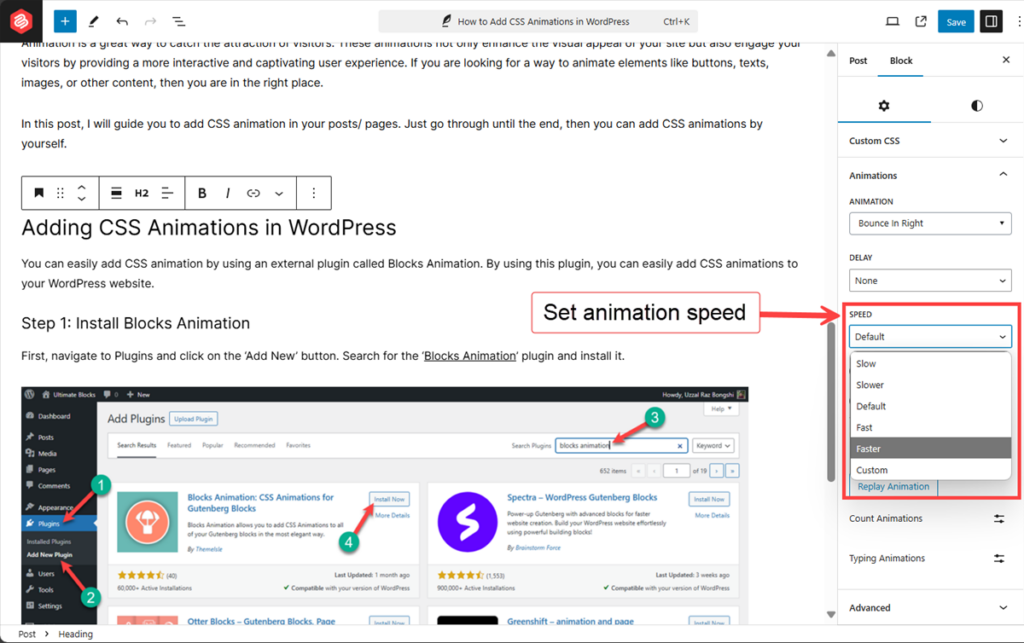Switch to Post tab
The image size is (1024, 643).
[x=858, y=60]
